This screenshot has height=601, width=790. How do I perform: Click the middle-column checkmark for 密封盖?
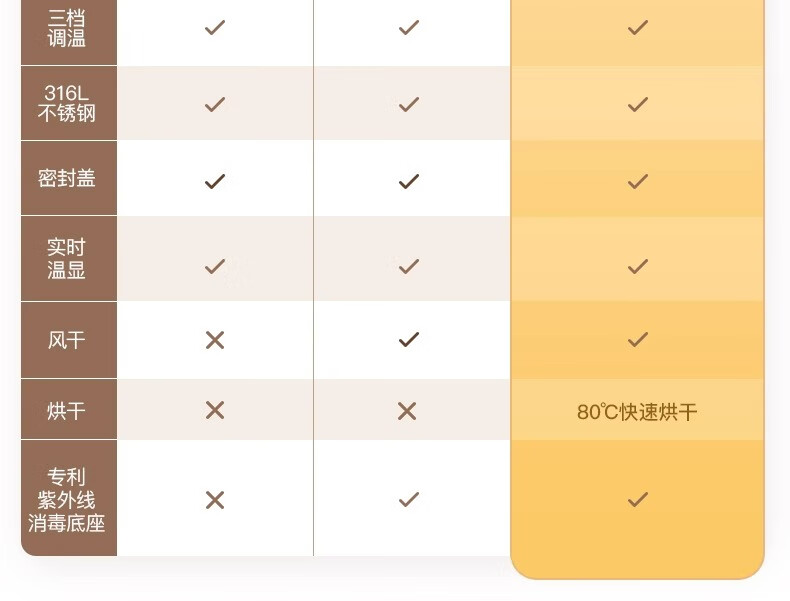tap(409, 181)
